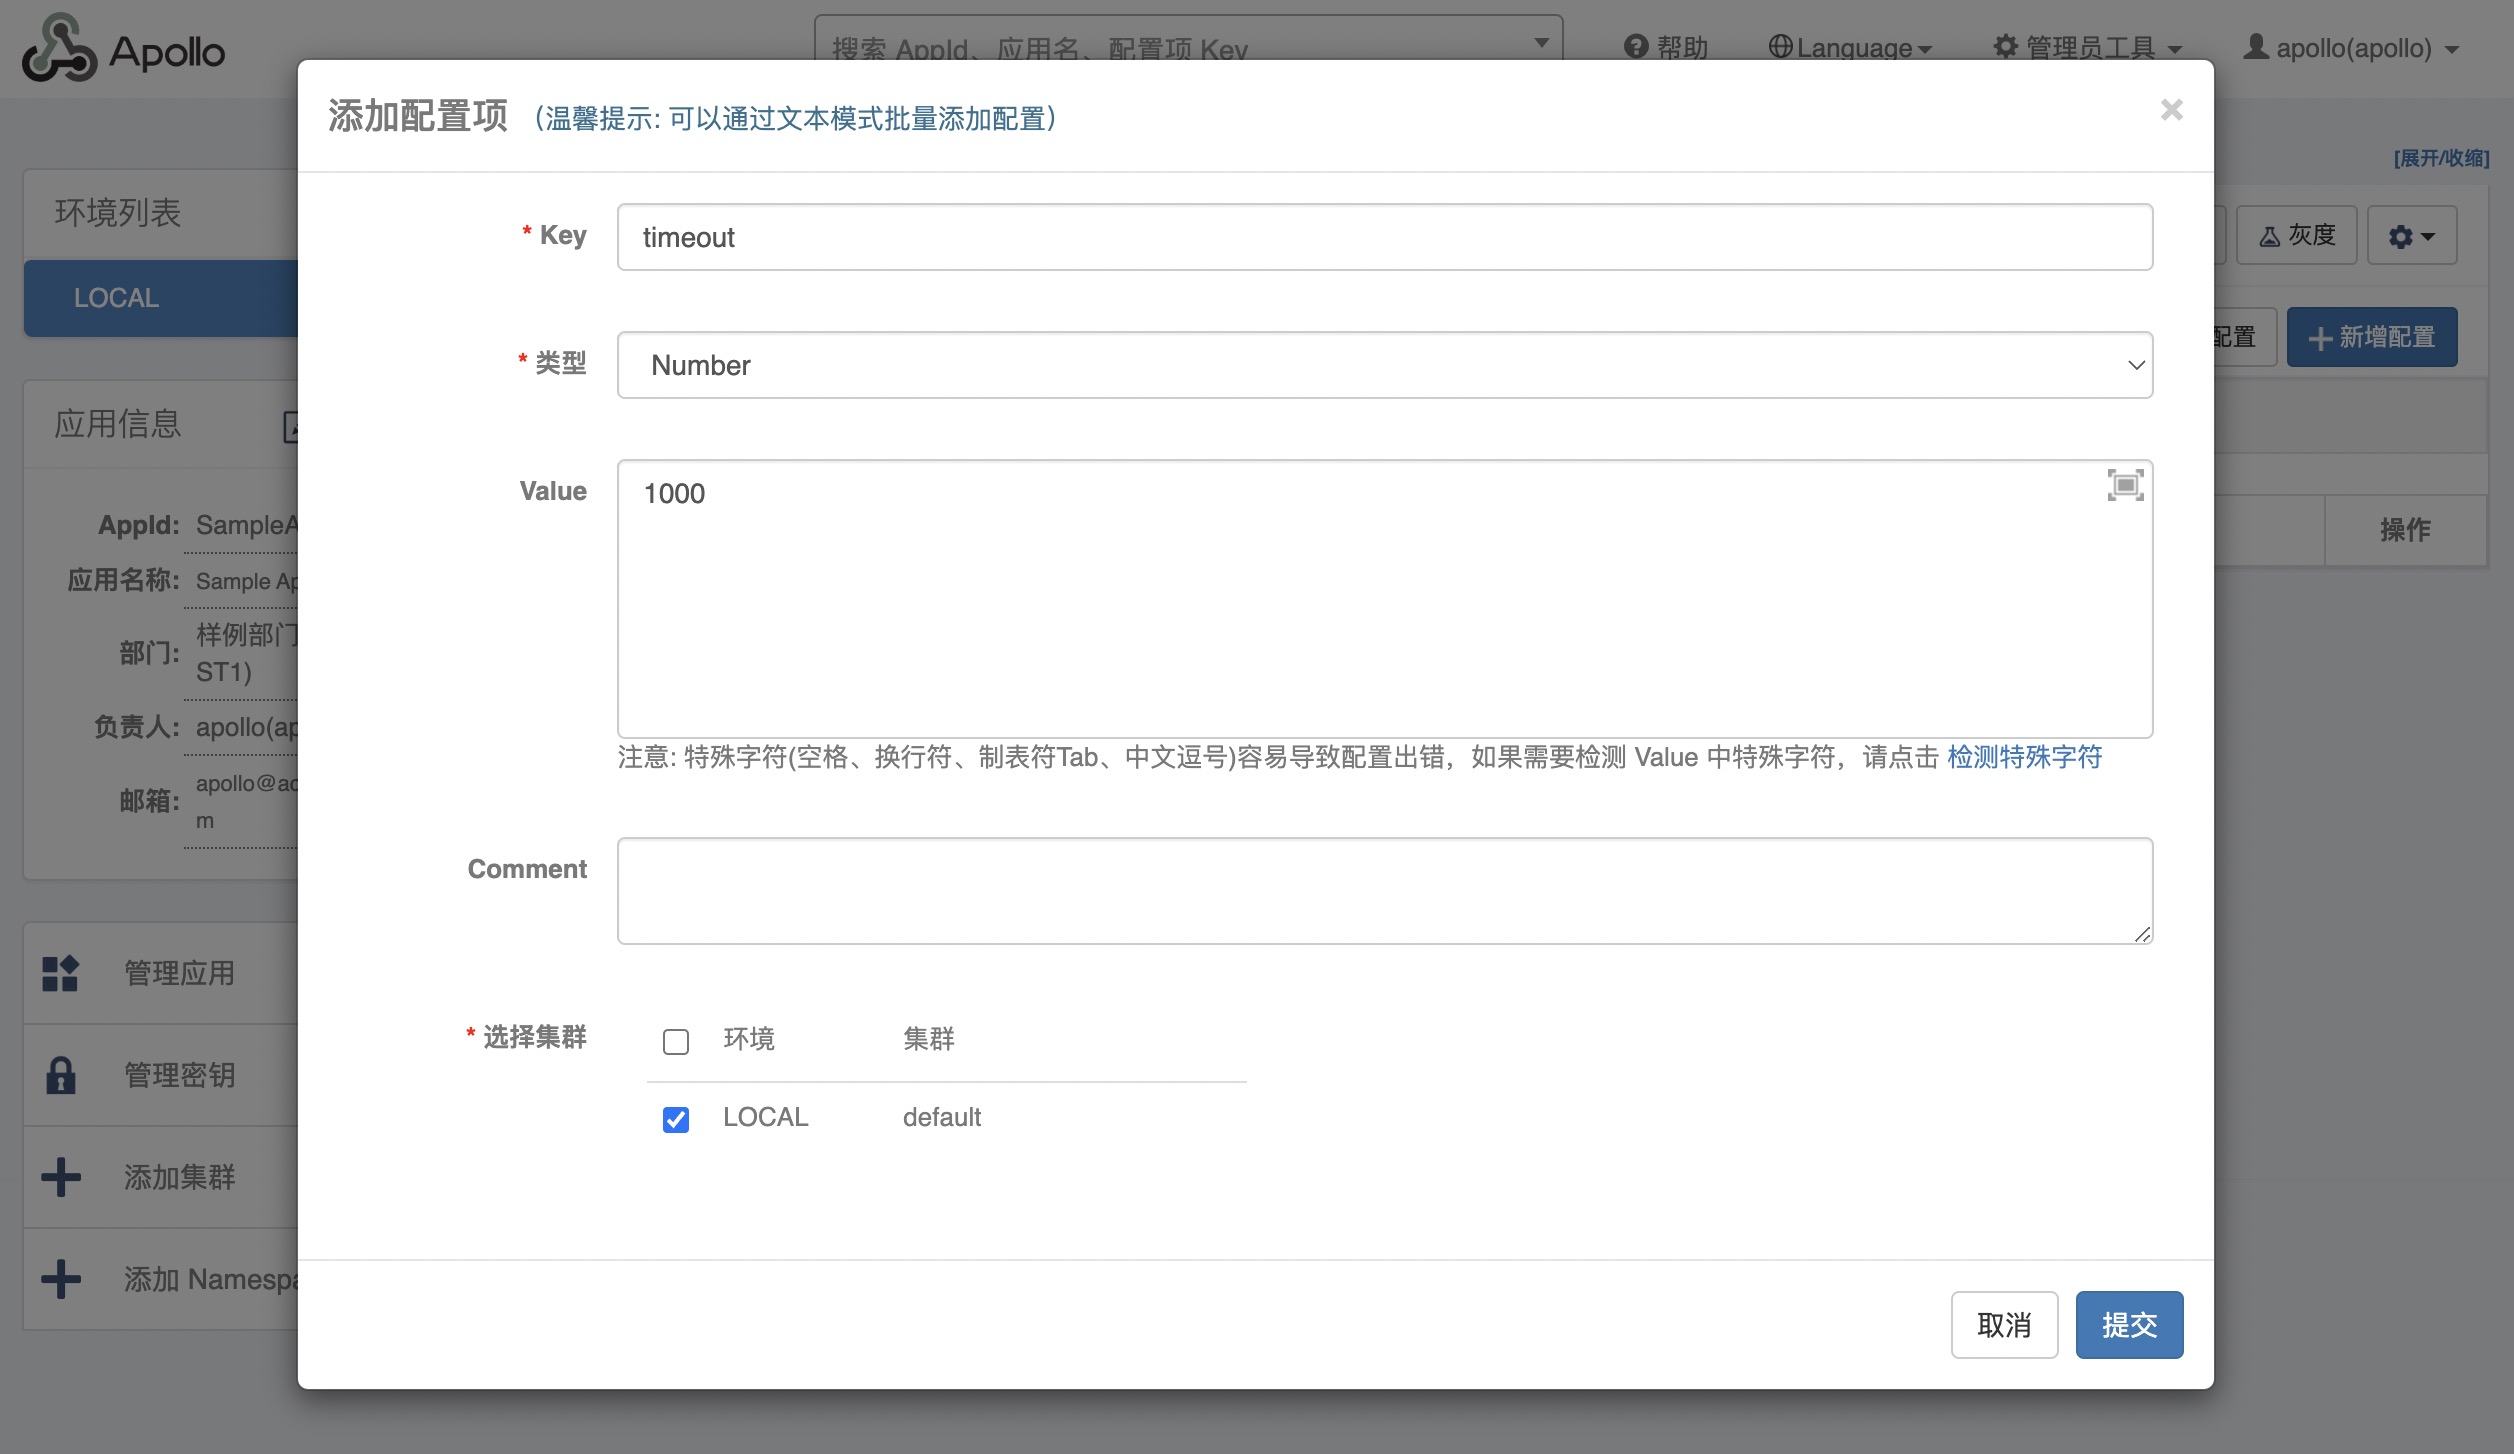Open the gear settings dropdown near 灰度
Viewport: 2514px width, 1454px height.
[x=2412, y=236]
